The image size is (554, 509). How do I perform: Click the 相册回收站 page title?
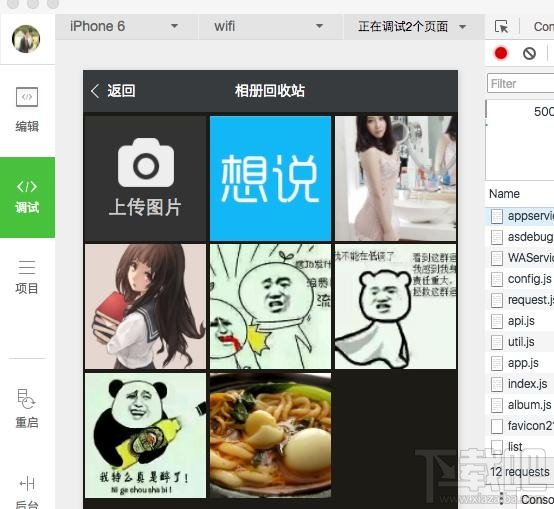pyautogui.click(x=270, y=91)
